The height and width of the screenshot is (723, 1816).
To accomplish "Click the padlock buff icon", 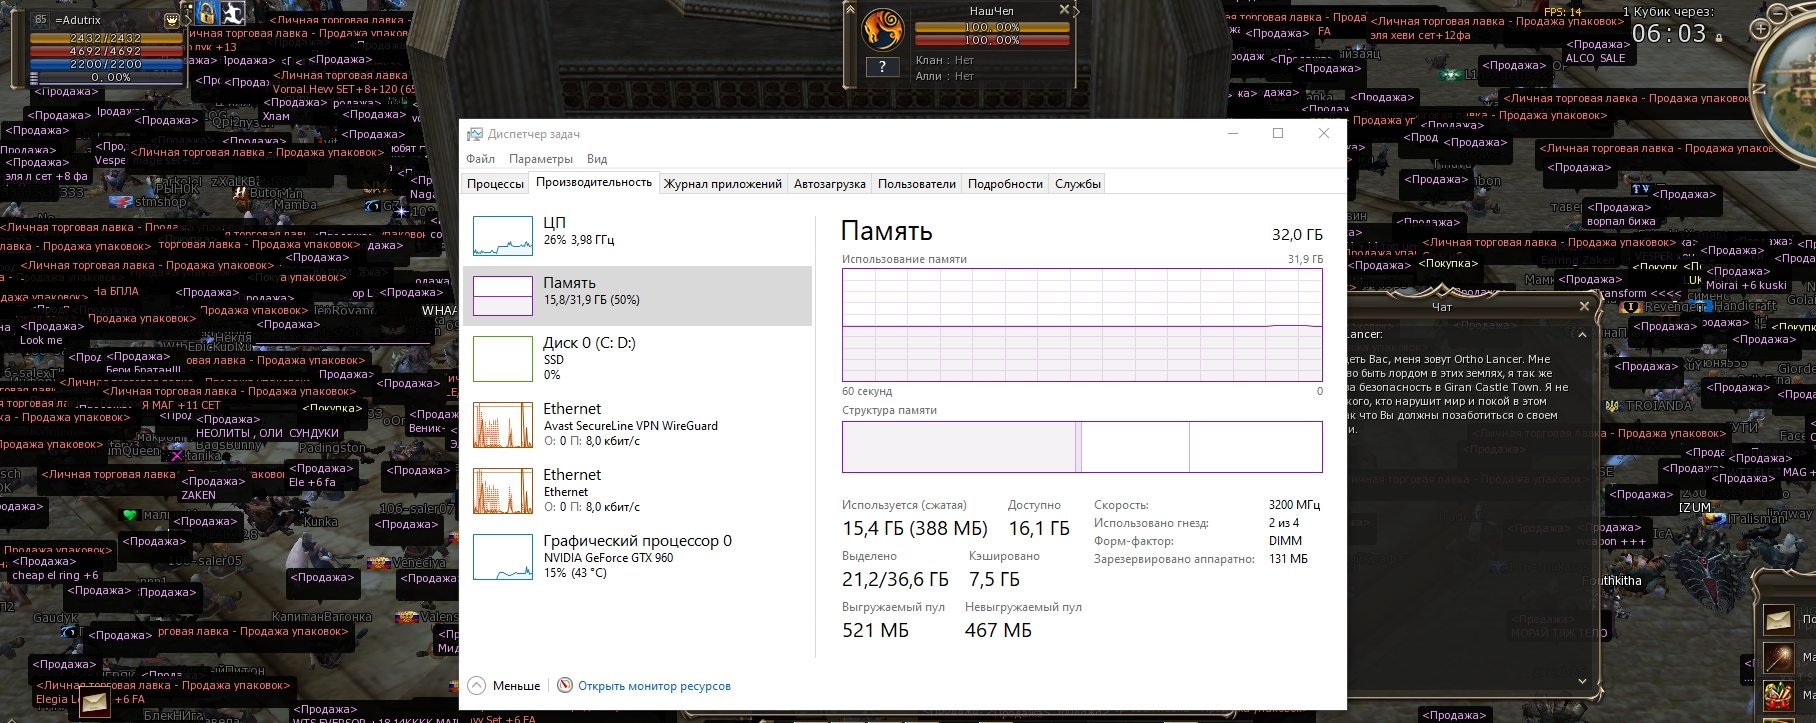I will [206, 13].
